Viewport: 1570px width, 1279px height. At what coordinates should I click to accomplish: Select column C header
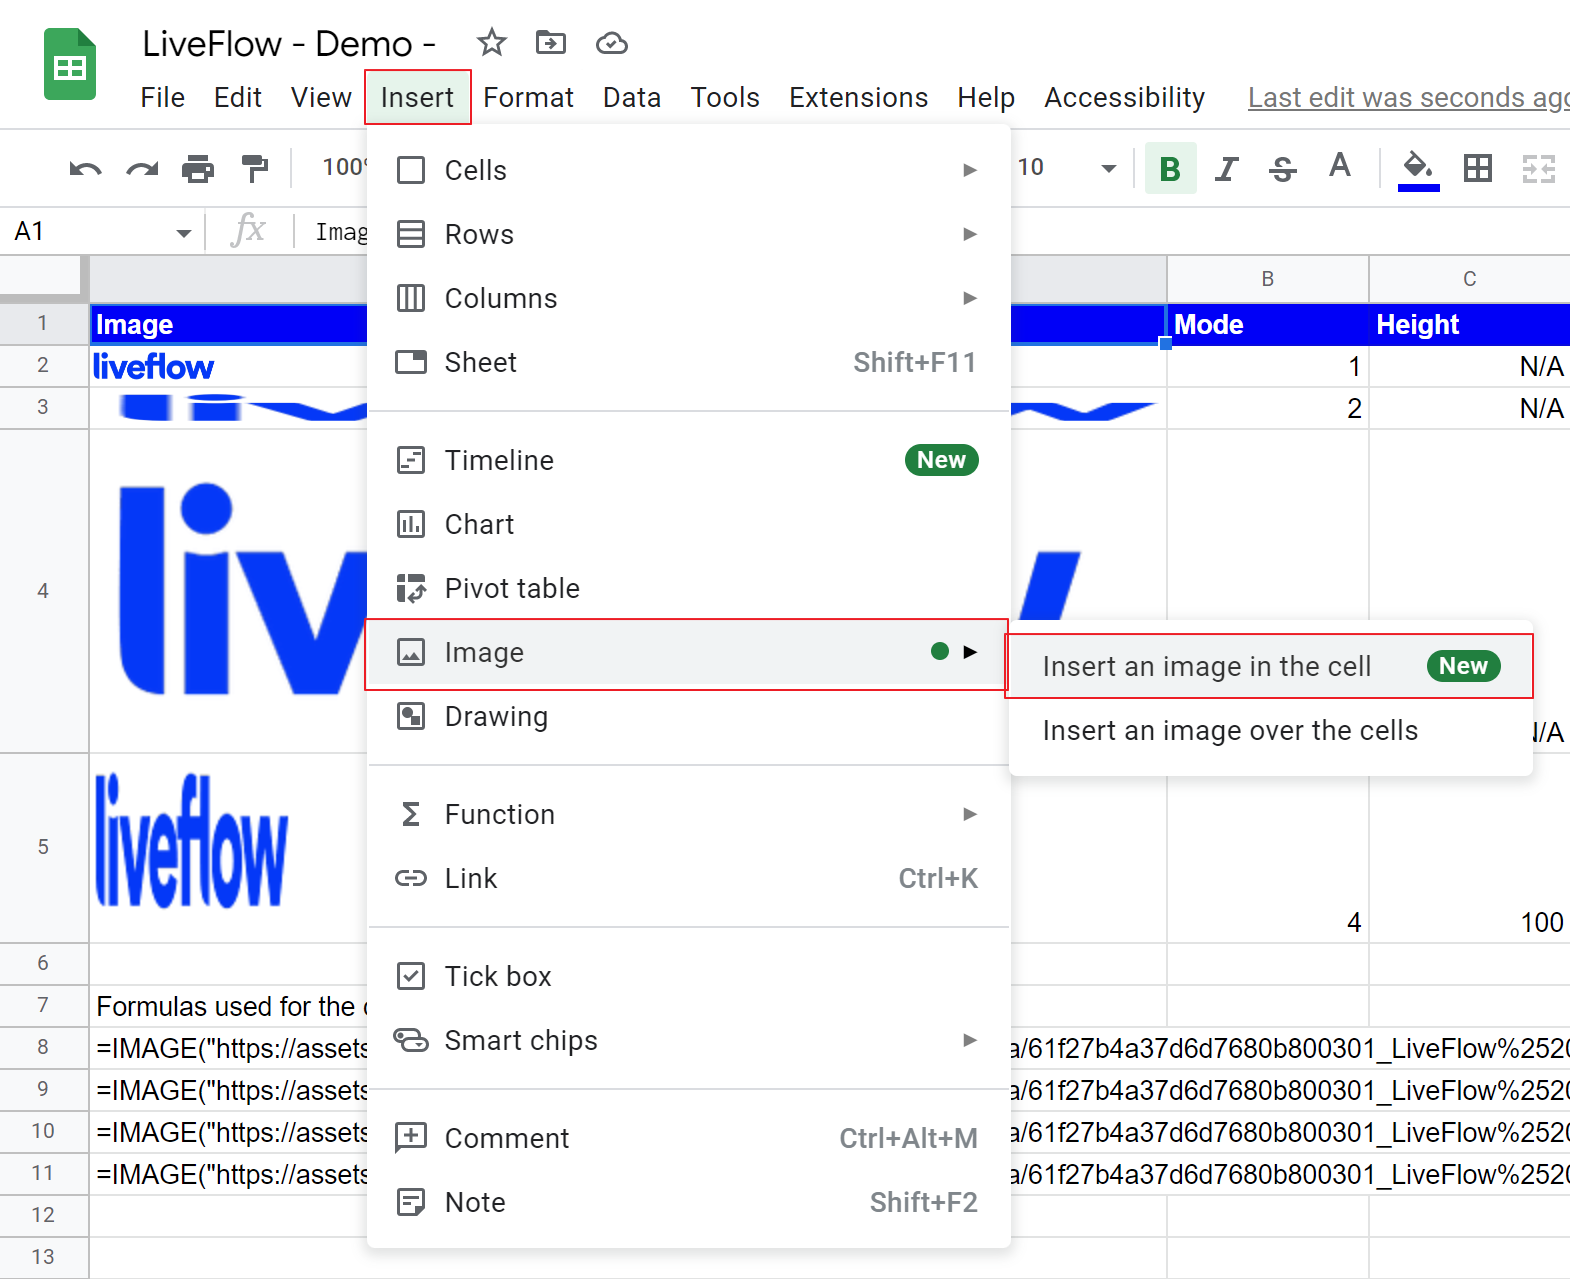[1469, 279]
